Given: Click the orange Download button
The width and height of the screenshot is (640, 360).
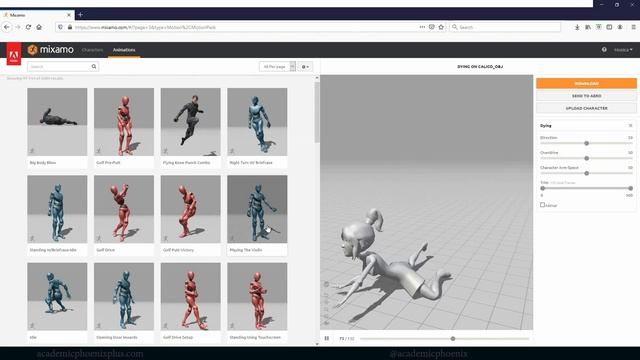Looking at the screenshot, I should (586, 83).
